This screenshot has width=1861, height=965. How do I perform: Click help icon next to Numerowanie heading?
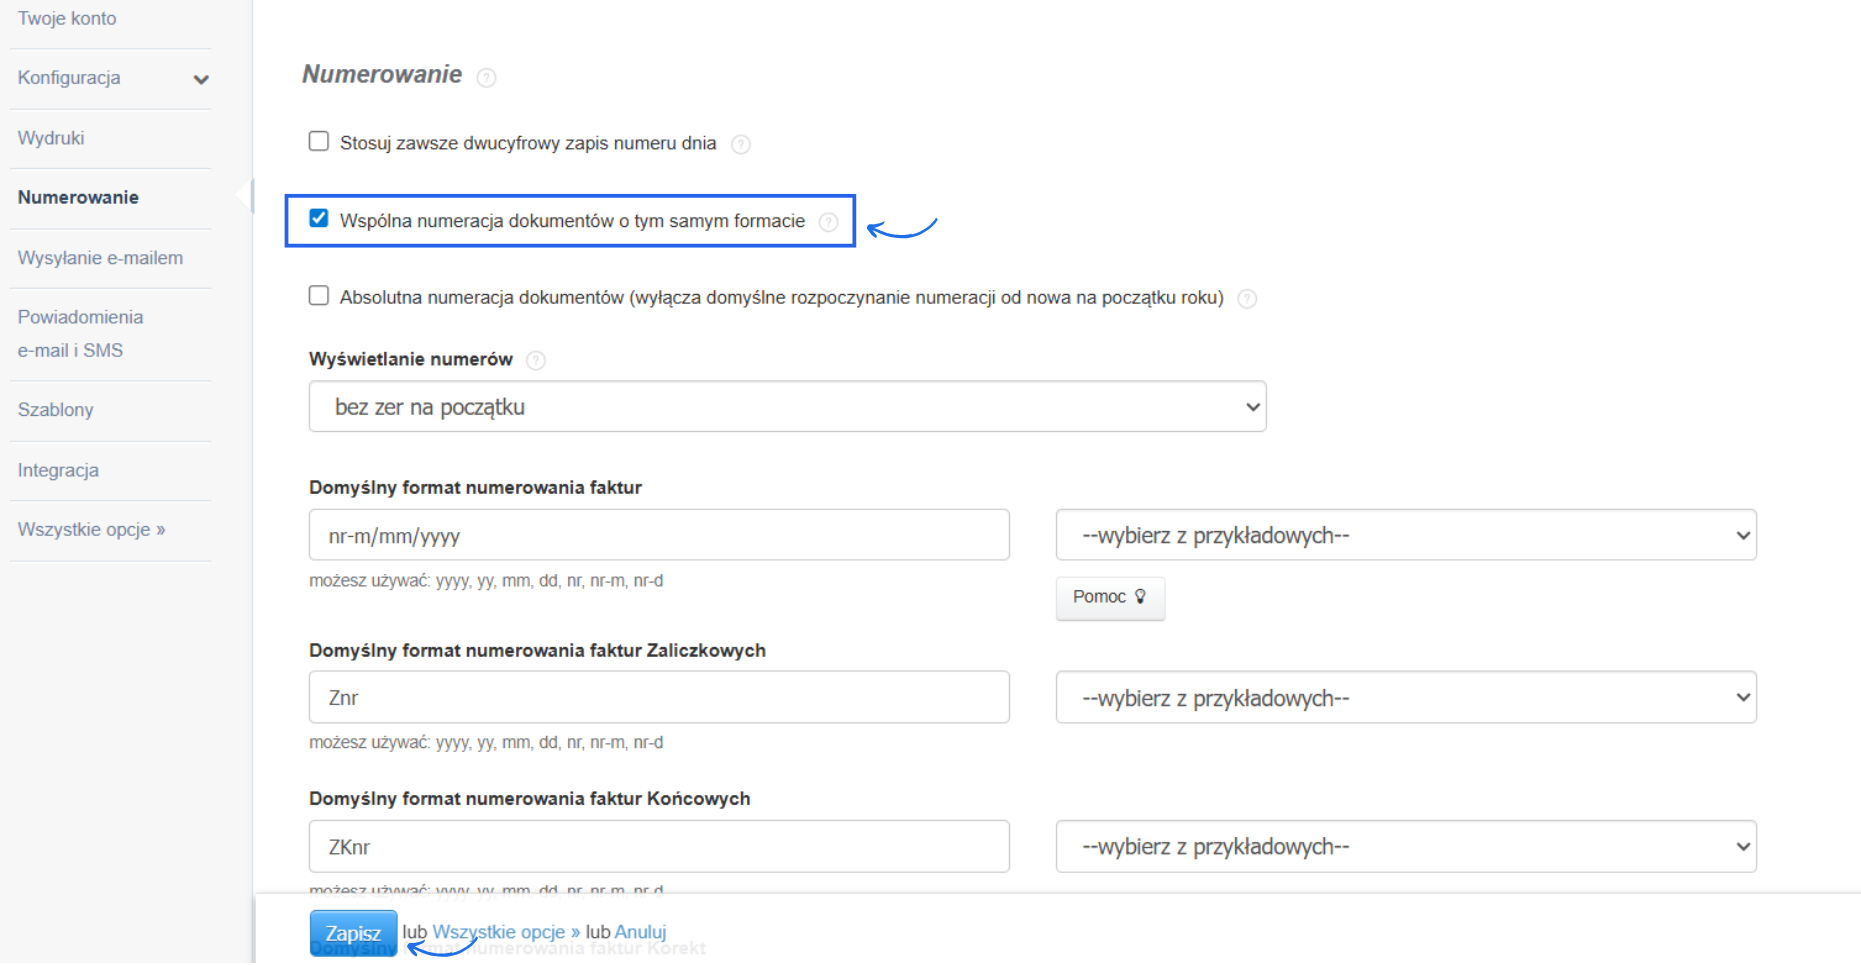[x=487, y=78]
